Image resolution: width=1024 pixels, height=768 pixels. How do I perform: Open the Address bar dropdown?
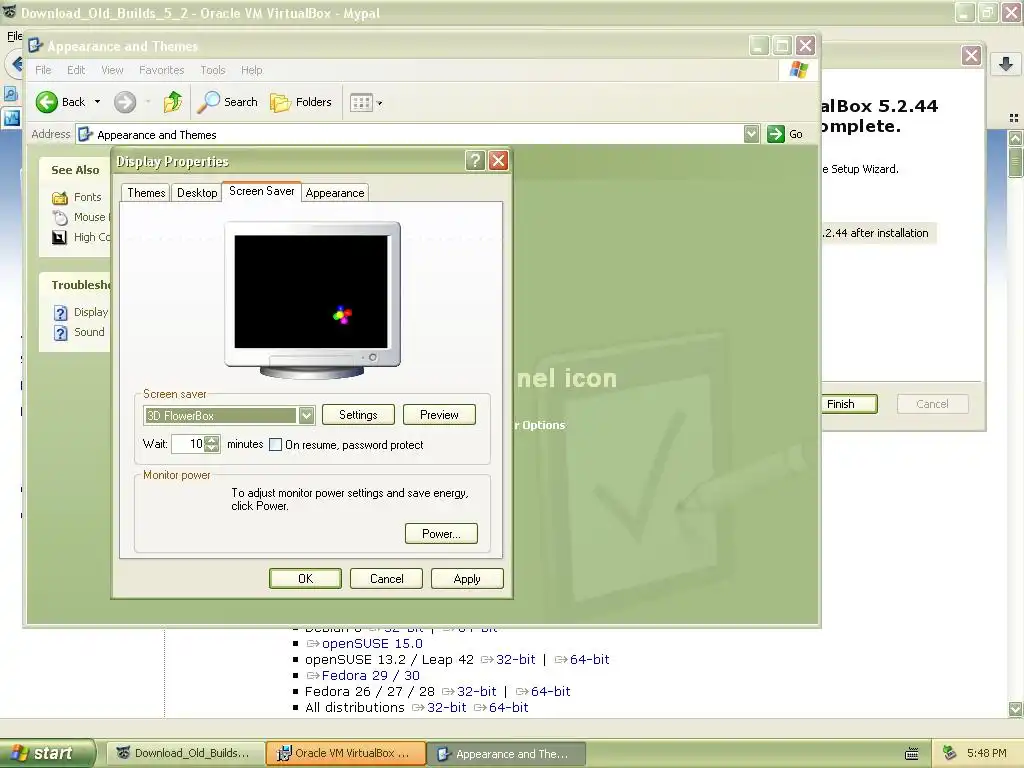coord(752,134)
